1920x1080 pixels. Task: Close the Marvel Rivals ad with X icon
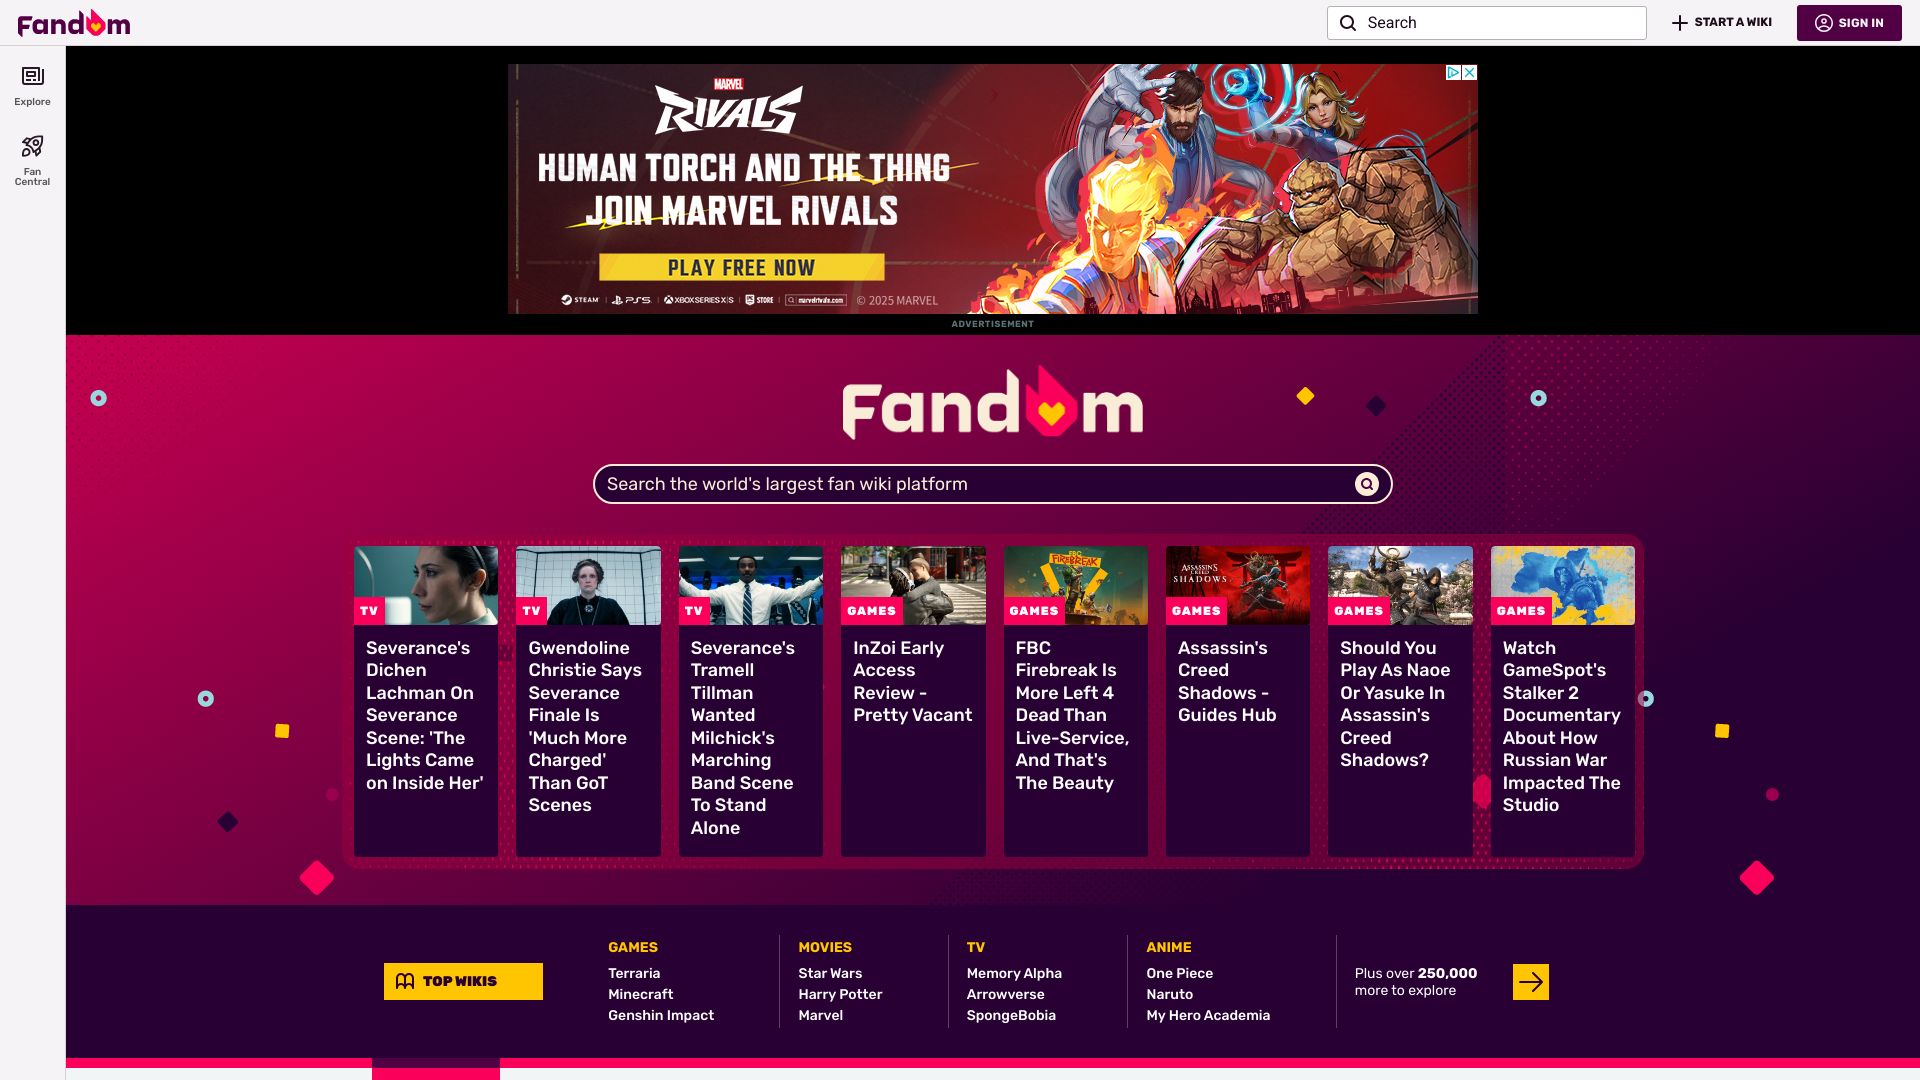coord(1469,73)
